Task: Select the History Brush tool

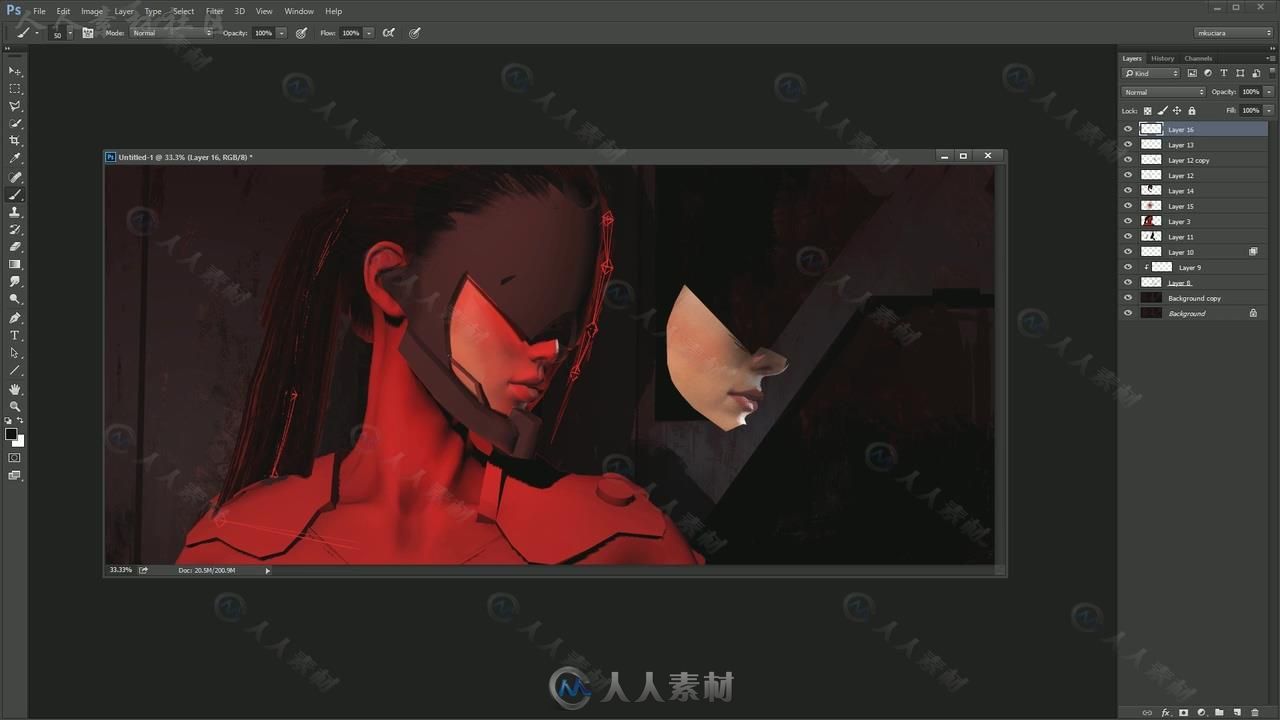Action: [x=15, y=230]
